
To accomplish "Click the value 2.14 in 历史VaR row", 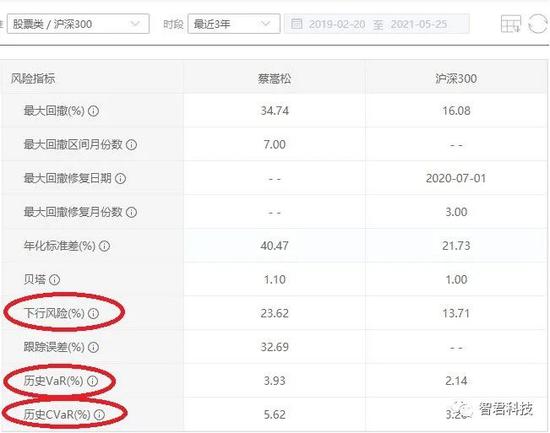I will [x=456, y=381].
